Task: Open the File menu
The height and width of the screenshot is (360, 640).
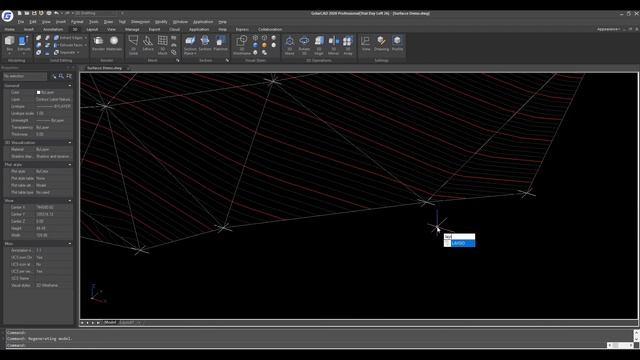Action: coord(20,22)
